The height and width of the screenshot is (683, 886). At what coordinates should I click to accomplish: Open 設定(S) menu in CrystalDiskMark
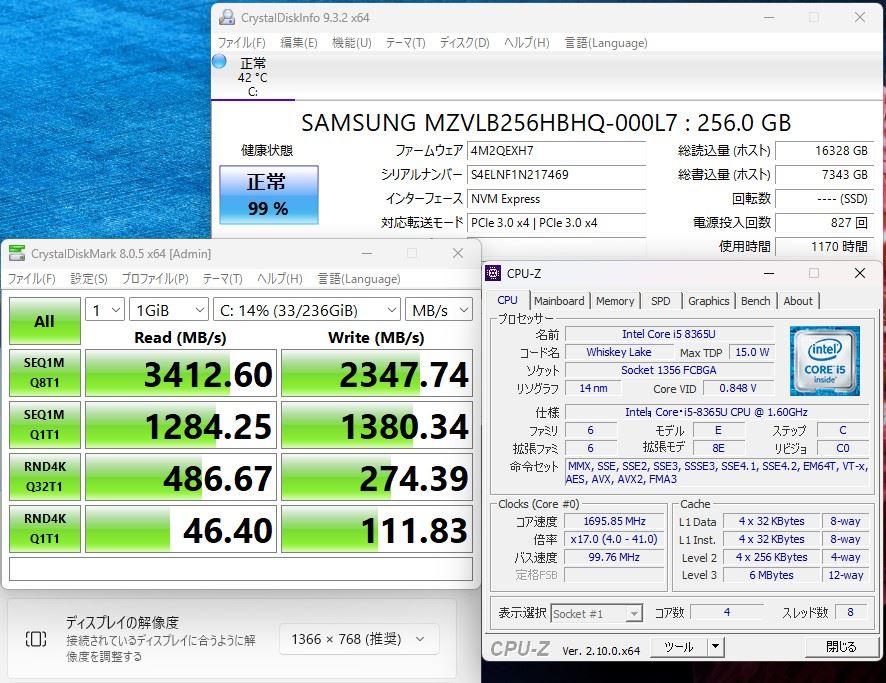(89, 279)
